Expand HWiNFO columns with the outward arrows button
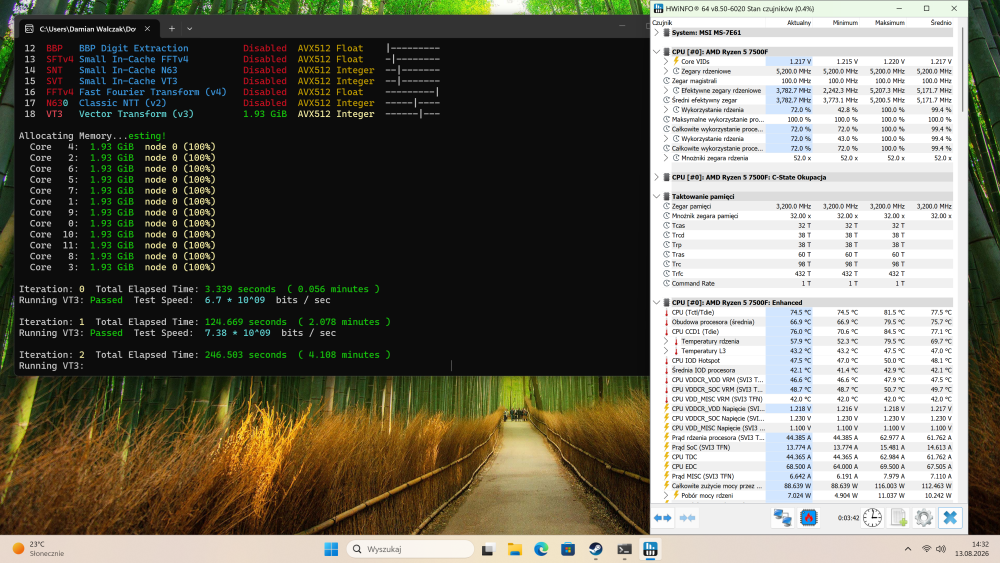The height and width of the screenshot is (563, 1000). (663, 518)
